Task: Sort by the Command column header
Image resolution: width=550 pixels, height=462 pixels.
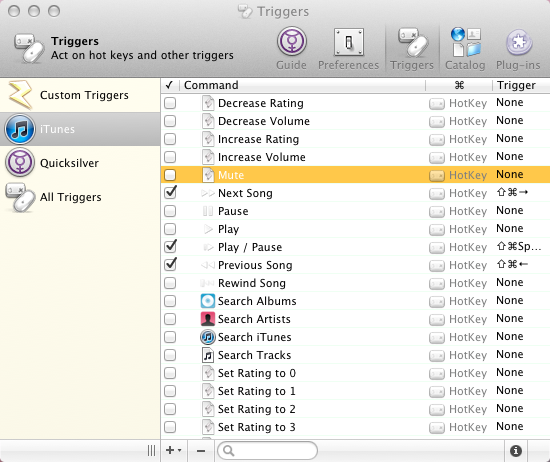Action: click(x=302, y=85)
